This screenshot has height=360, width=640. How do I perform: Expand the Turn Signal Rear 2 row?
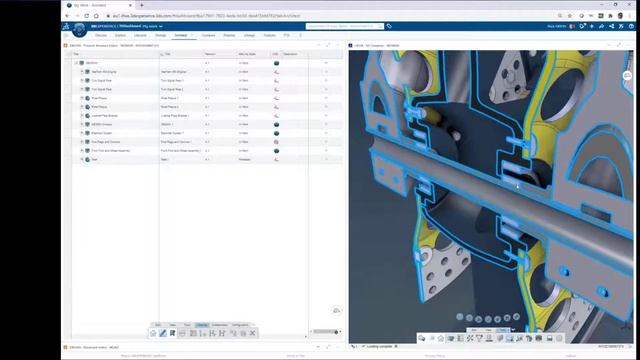tap(82, 89)
